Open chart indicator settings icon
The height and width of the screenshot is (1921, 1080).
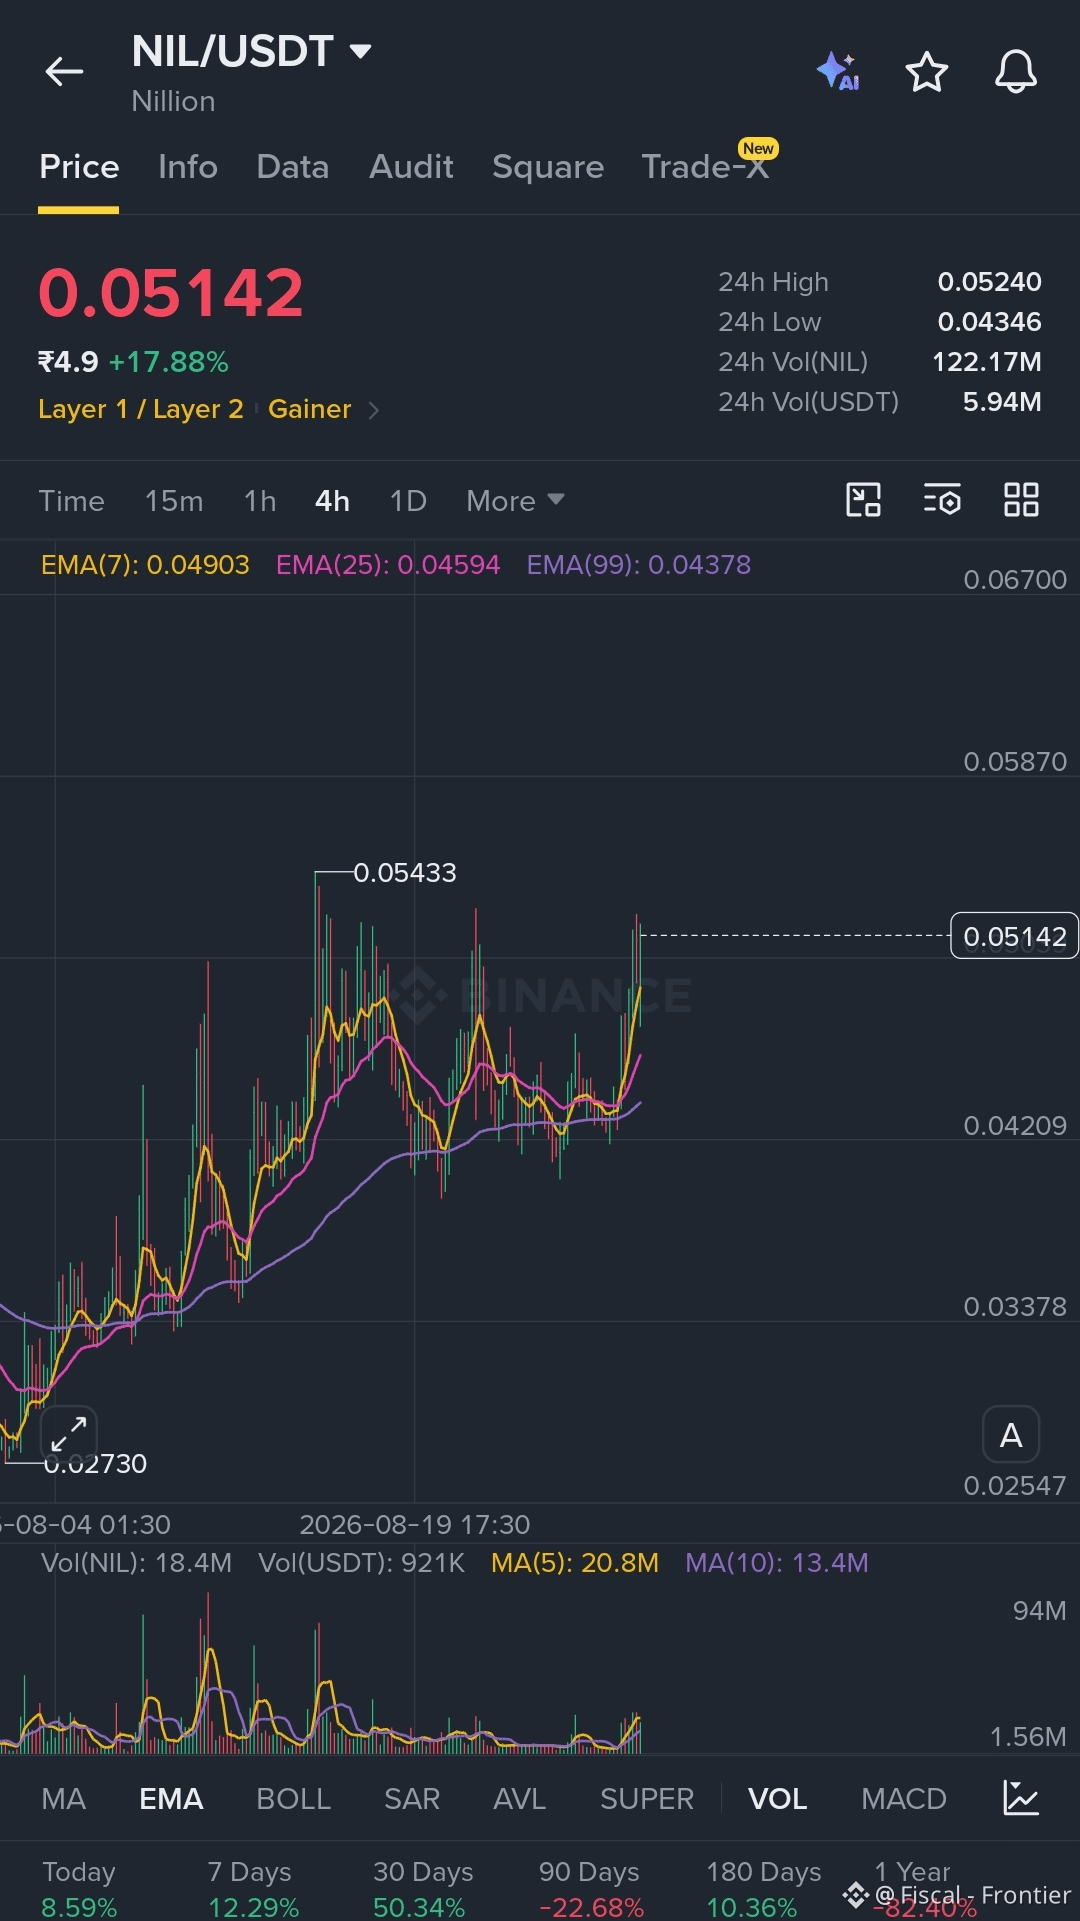(x=942, y=499)
